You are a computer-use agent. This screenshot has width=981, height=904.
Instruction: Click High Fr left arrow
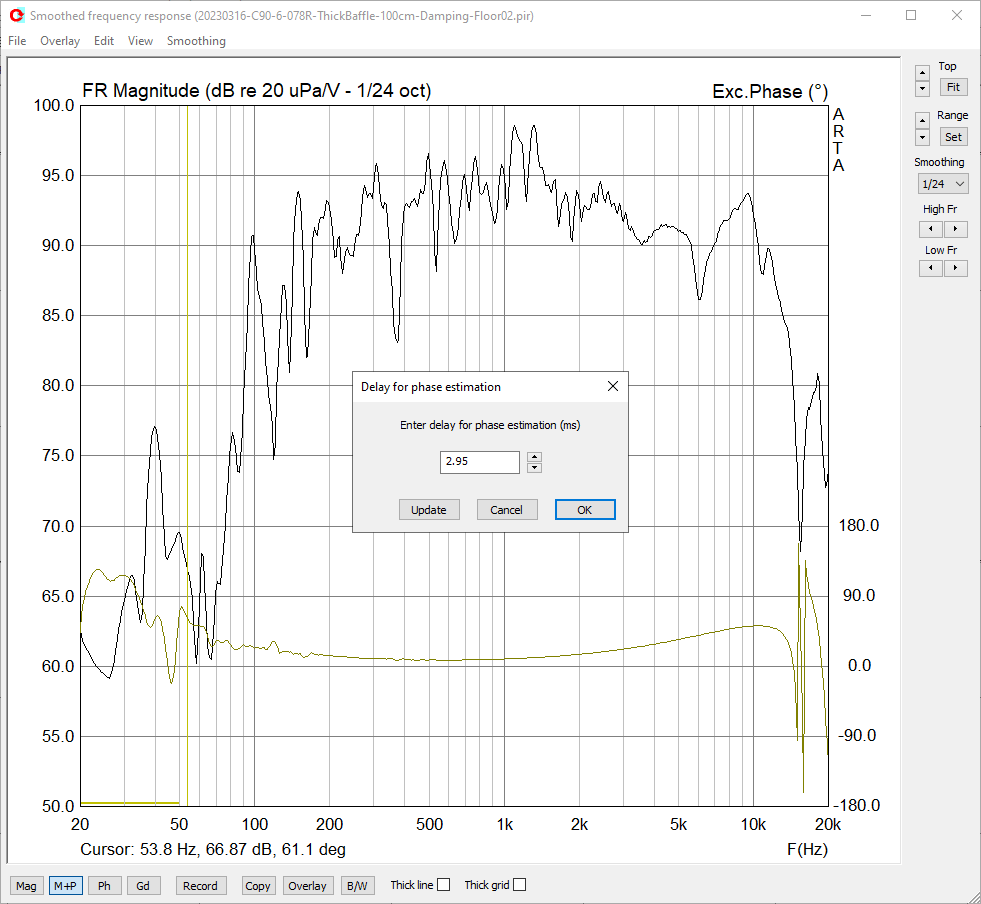pos(930,229)
